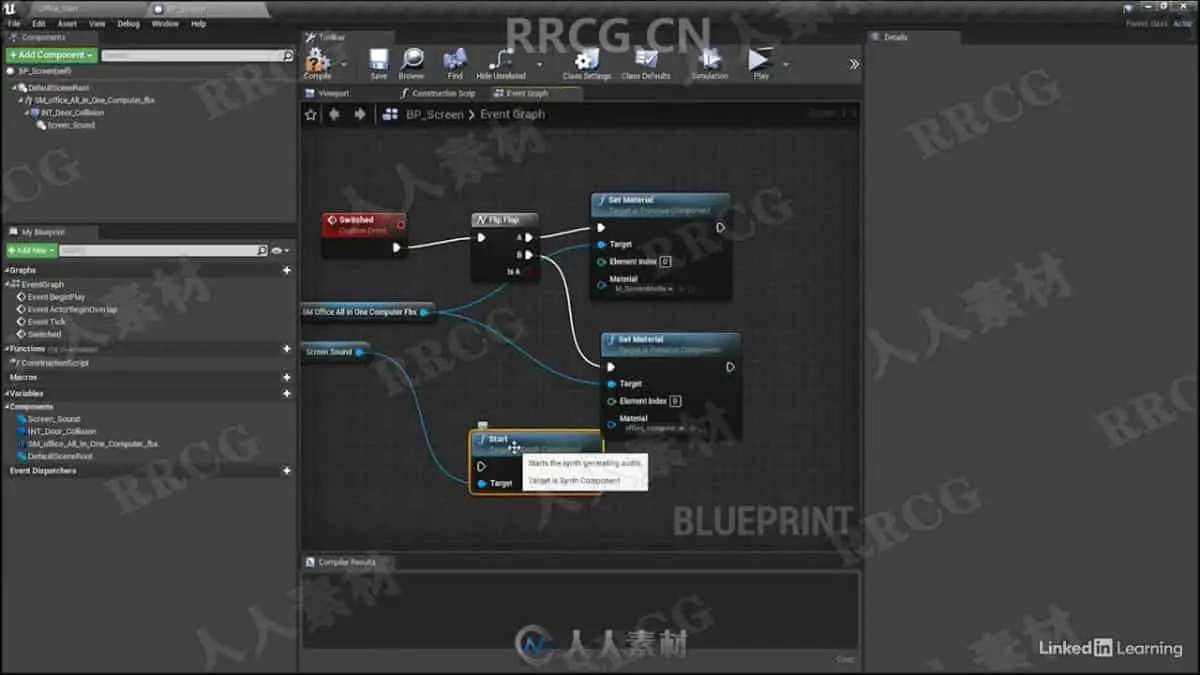Select the Switched event in My Blueprint
This screenshot has width=1200, height=675.
coord(44,334)
